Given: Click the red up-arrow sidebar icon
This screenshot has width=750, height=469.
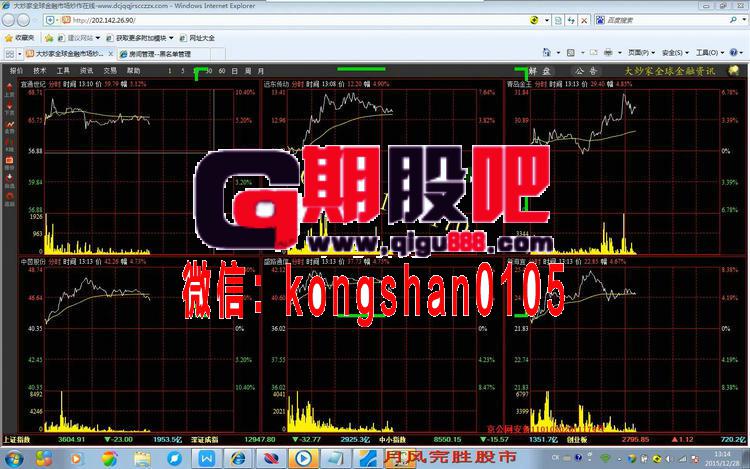Looking at the screenshot, I should point(9,89).
